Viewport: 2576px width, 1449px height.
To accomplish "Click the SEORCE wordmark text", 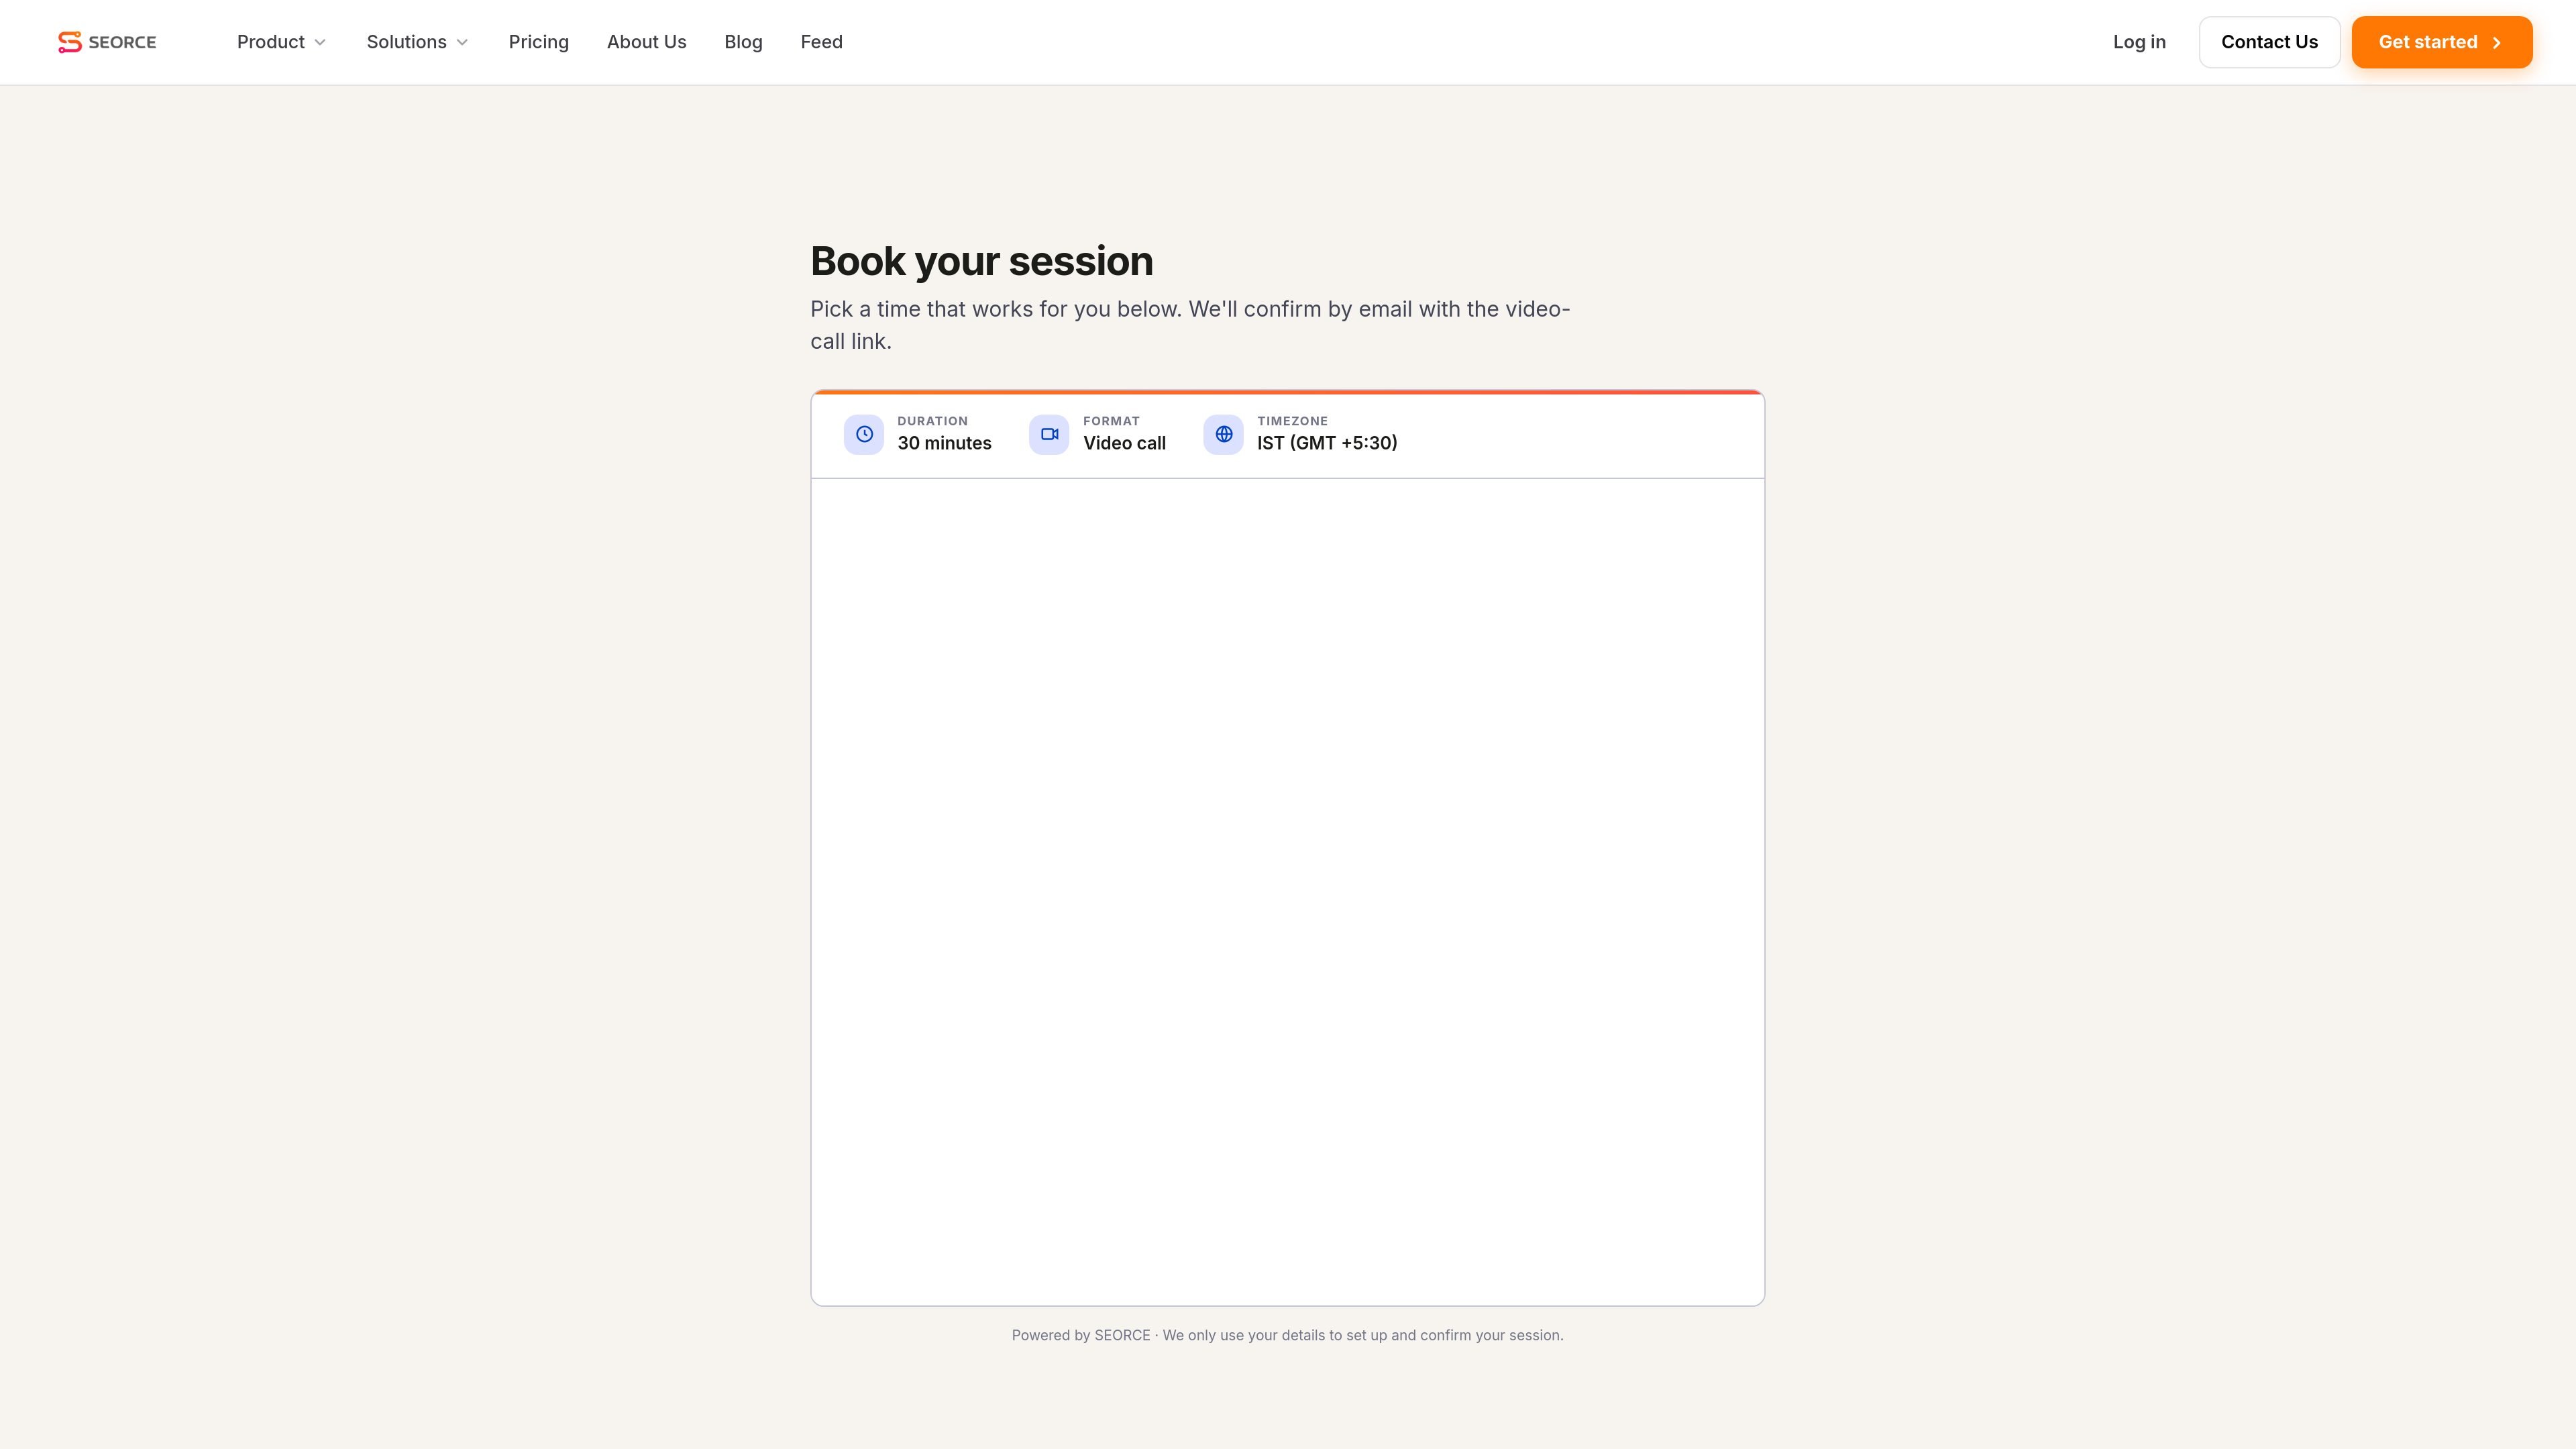I will (x=122, y=42).
